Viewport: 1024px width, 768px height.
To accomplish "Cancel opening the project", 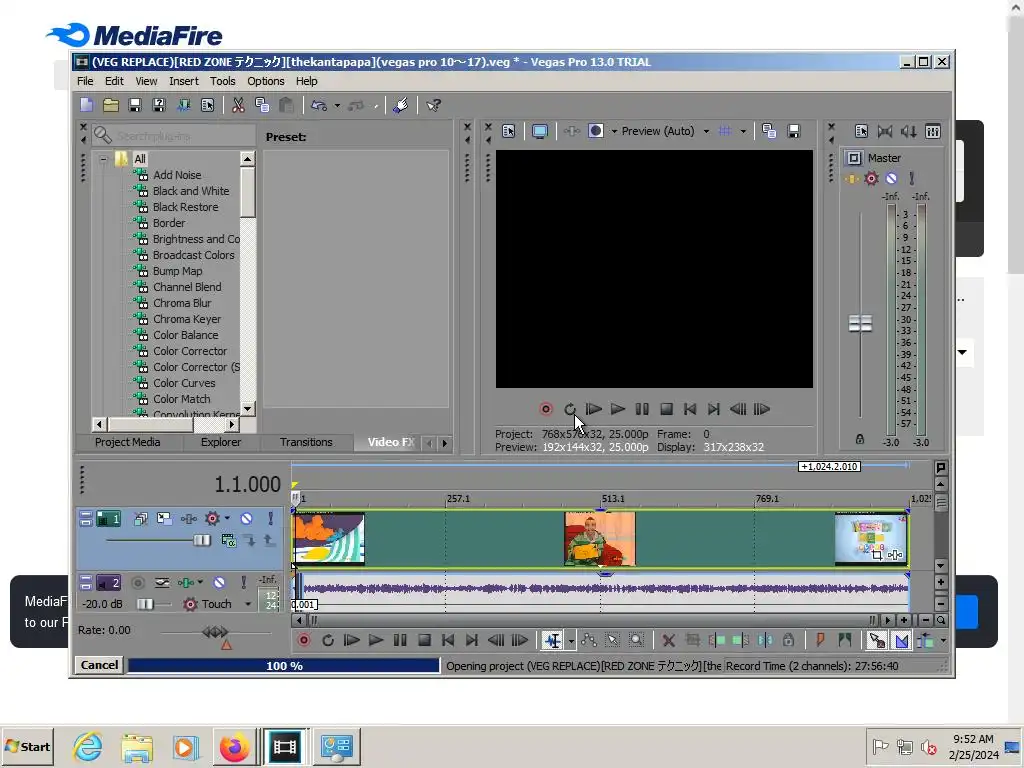I will tap(99, 665).
